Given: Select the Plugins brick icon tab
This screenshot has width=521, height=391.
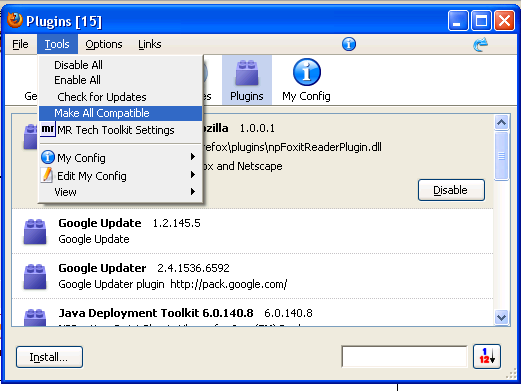Looking at the screenshot, I should 247,80.
